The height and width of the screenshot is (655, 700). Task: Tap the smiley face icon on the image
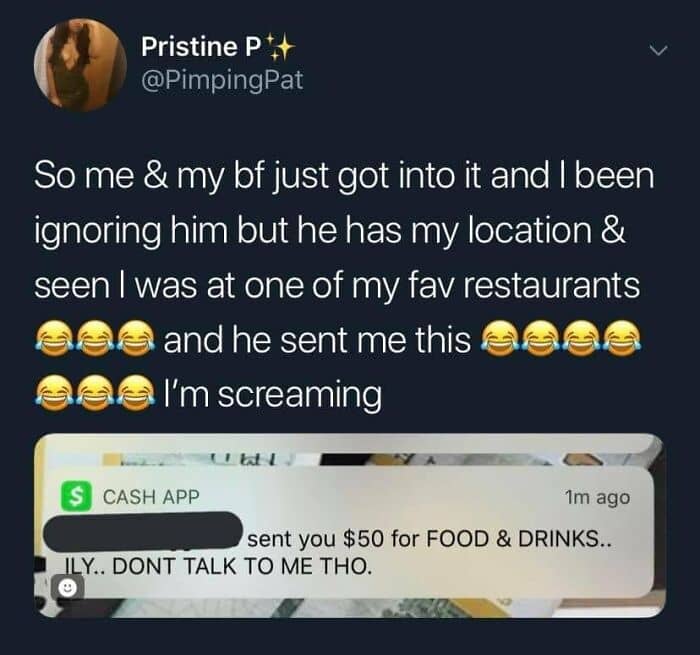click(67, 588)
